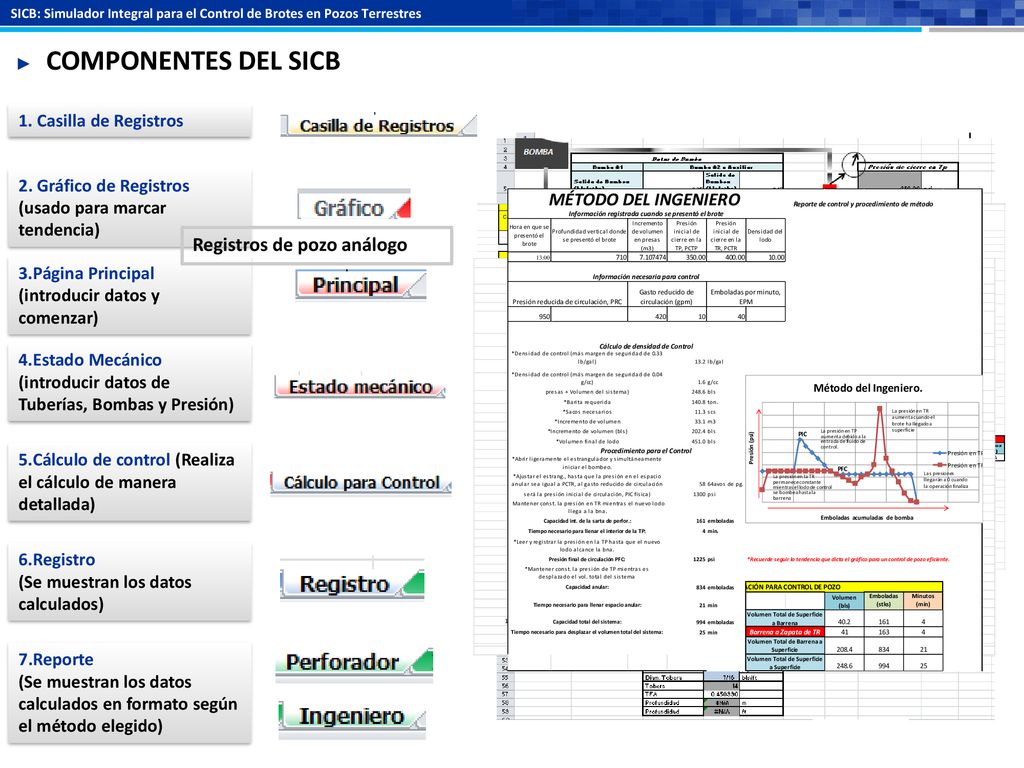The height and width of the screenshot is (768, 1024).
Task: Click the '7.Reporte' description panel
Action: point(129,693)
